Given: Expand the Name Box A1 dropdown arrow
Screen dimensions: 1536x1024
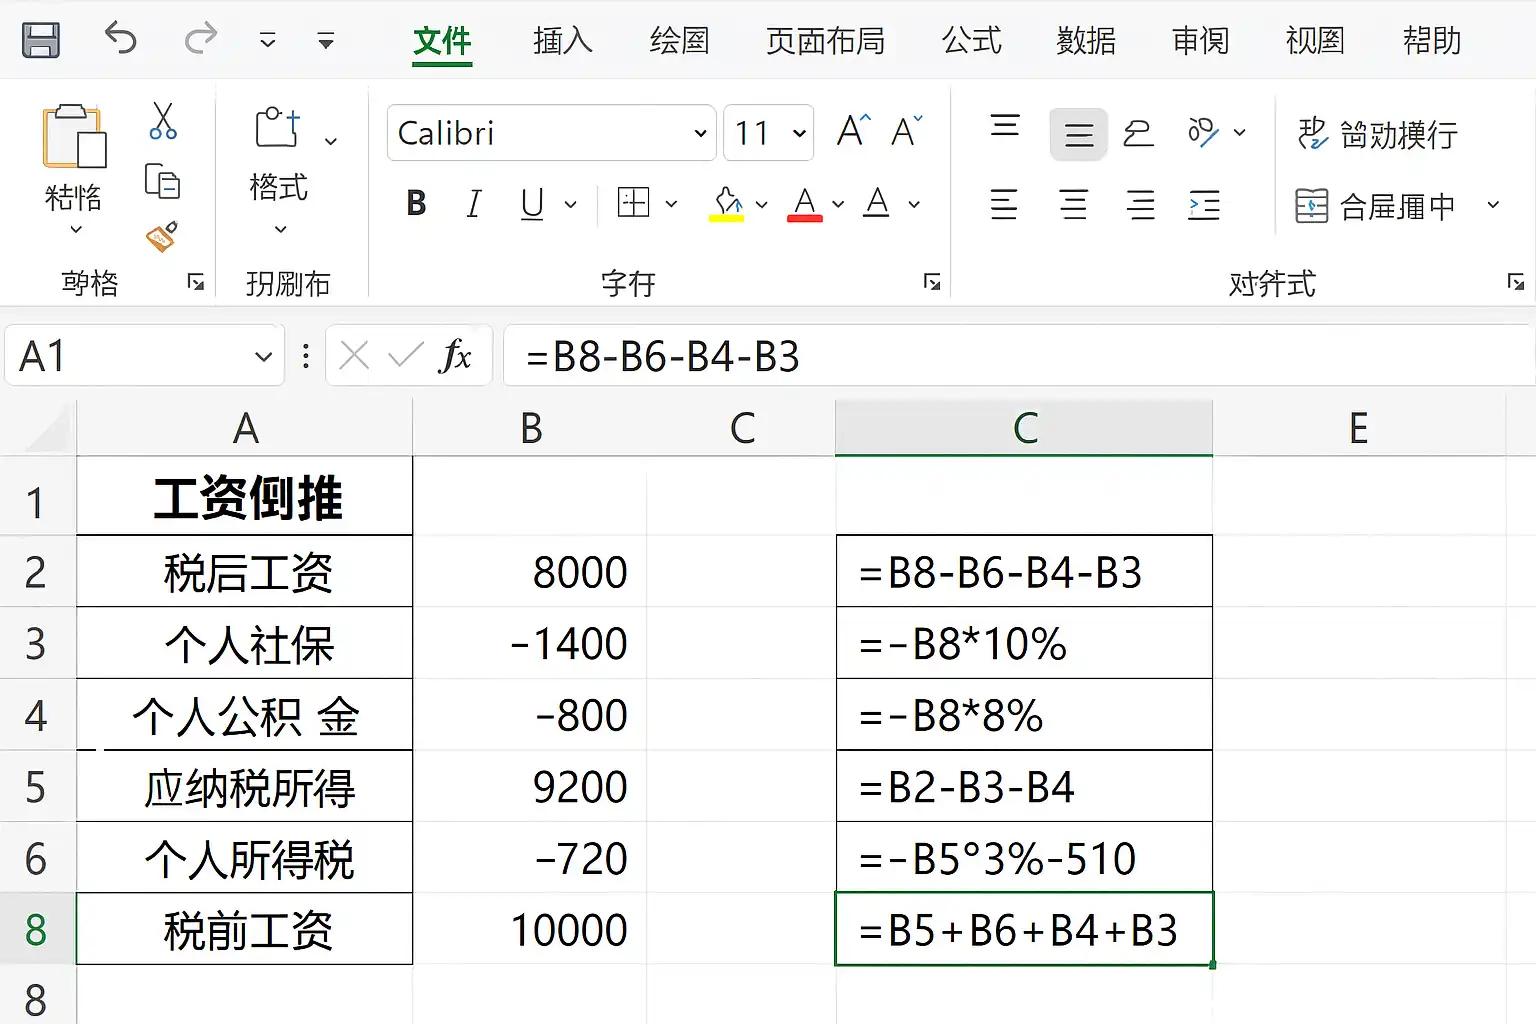Looking at the screenshot, I should coord(263,356).
